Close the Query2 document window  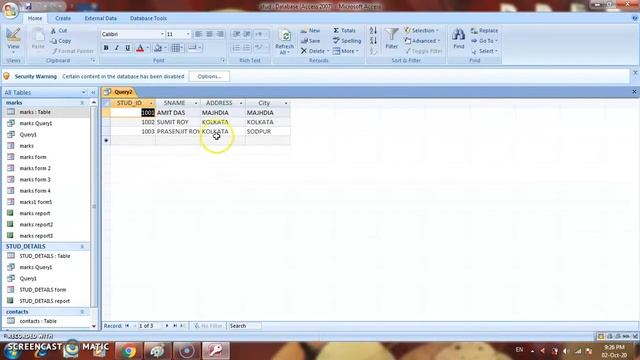tap(634, 92)
